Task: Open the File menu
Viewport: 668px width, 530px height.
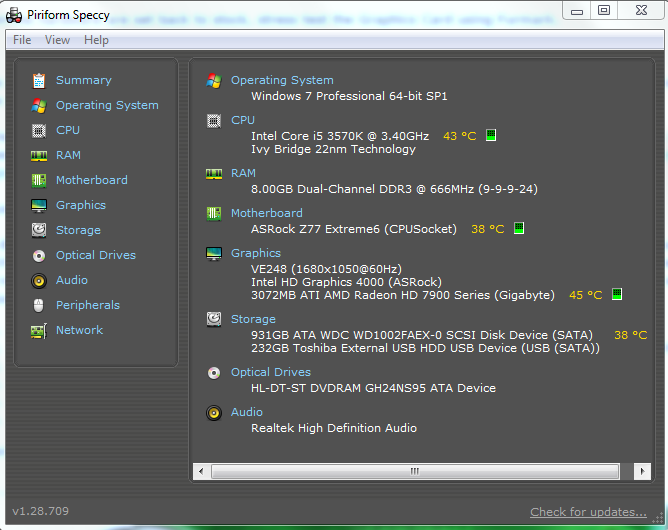Action: [22, 40]
